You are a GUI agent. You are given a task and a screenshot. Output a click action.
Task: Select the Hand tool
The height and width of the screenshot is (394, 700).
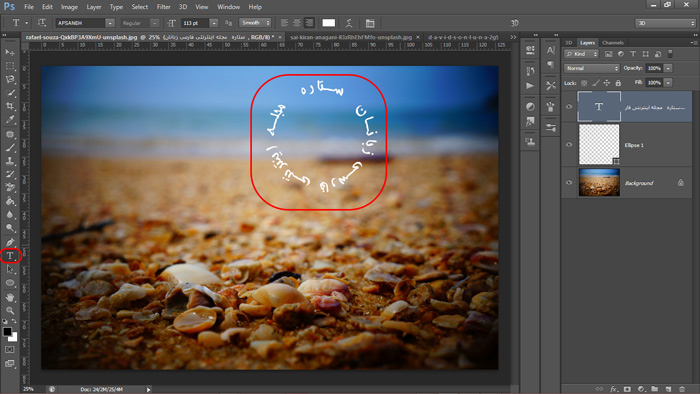click(x=10, y=297)
